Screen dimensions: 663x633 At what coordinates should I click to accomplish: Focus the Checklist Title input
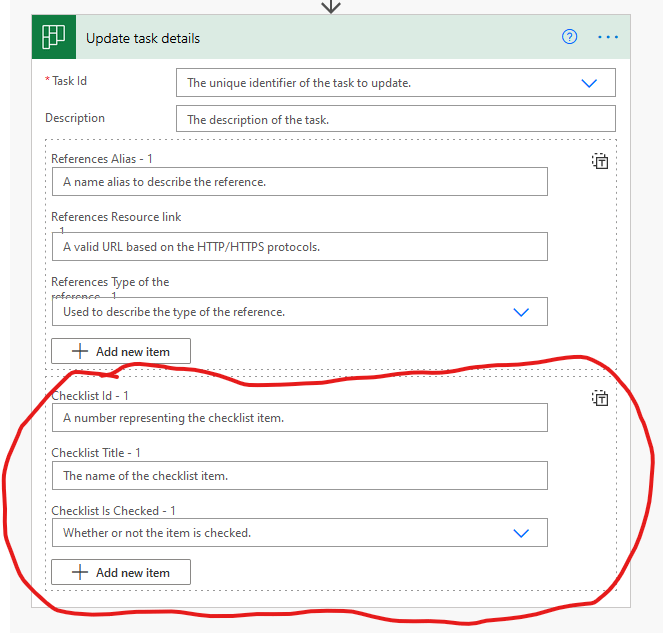click(299, 476)
